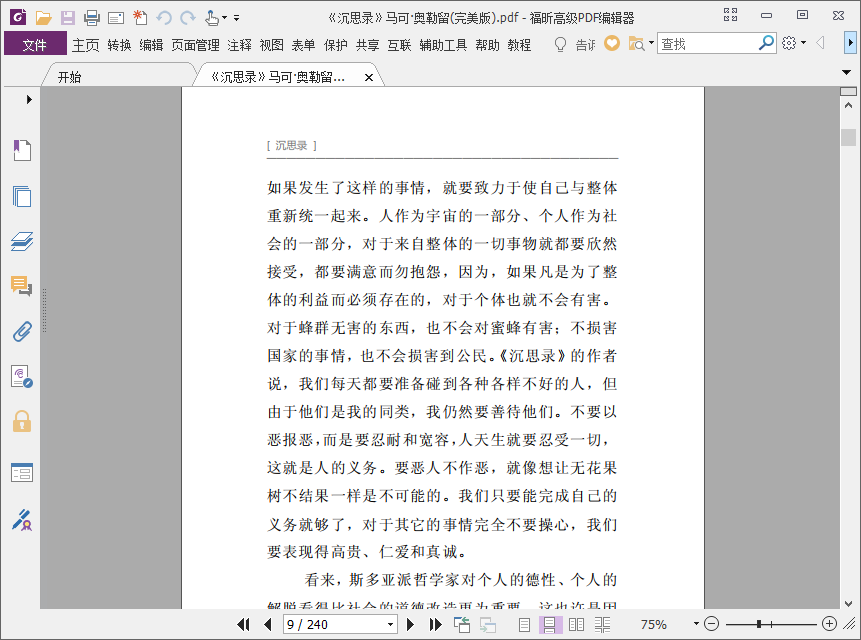Open the 视图 ribbon tab
861x640 pixels.
click(x=271, y=45)
